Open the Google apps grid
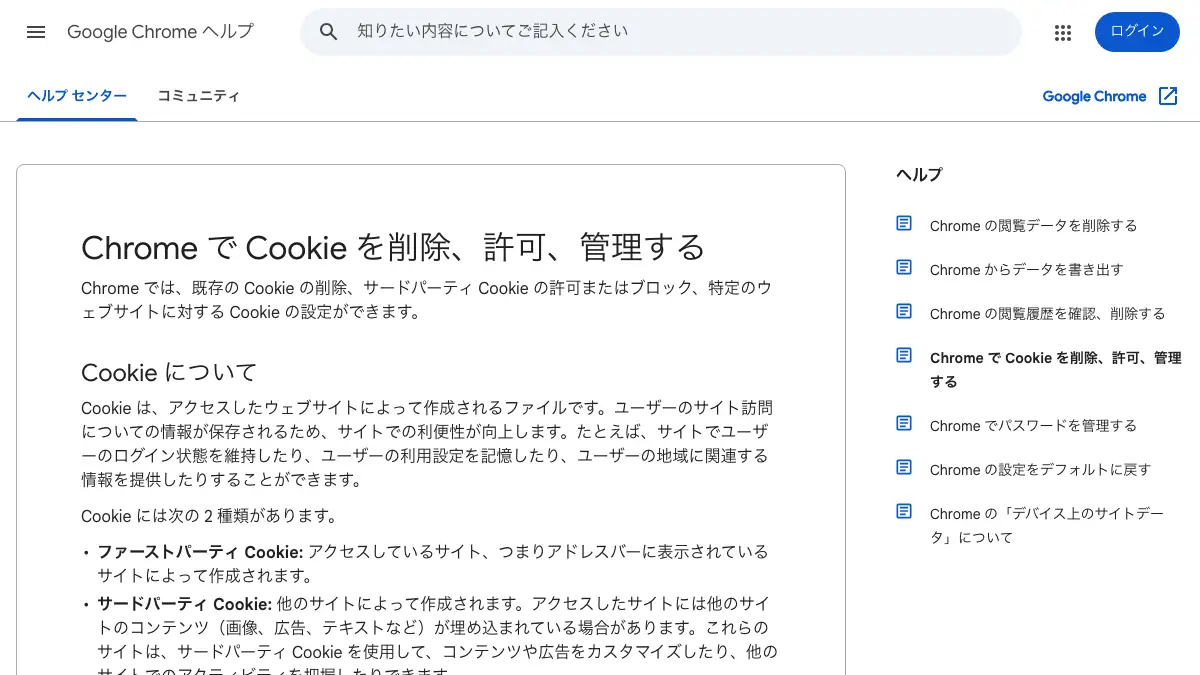Image resolution: width=1200 pixels, height=675 pixels. coord(1063,32)
